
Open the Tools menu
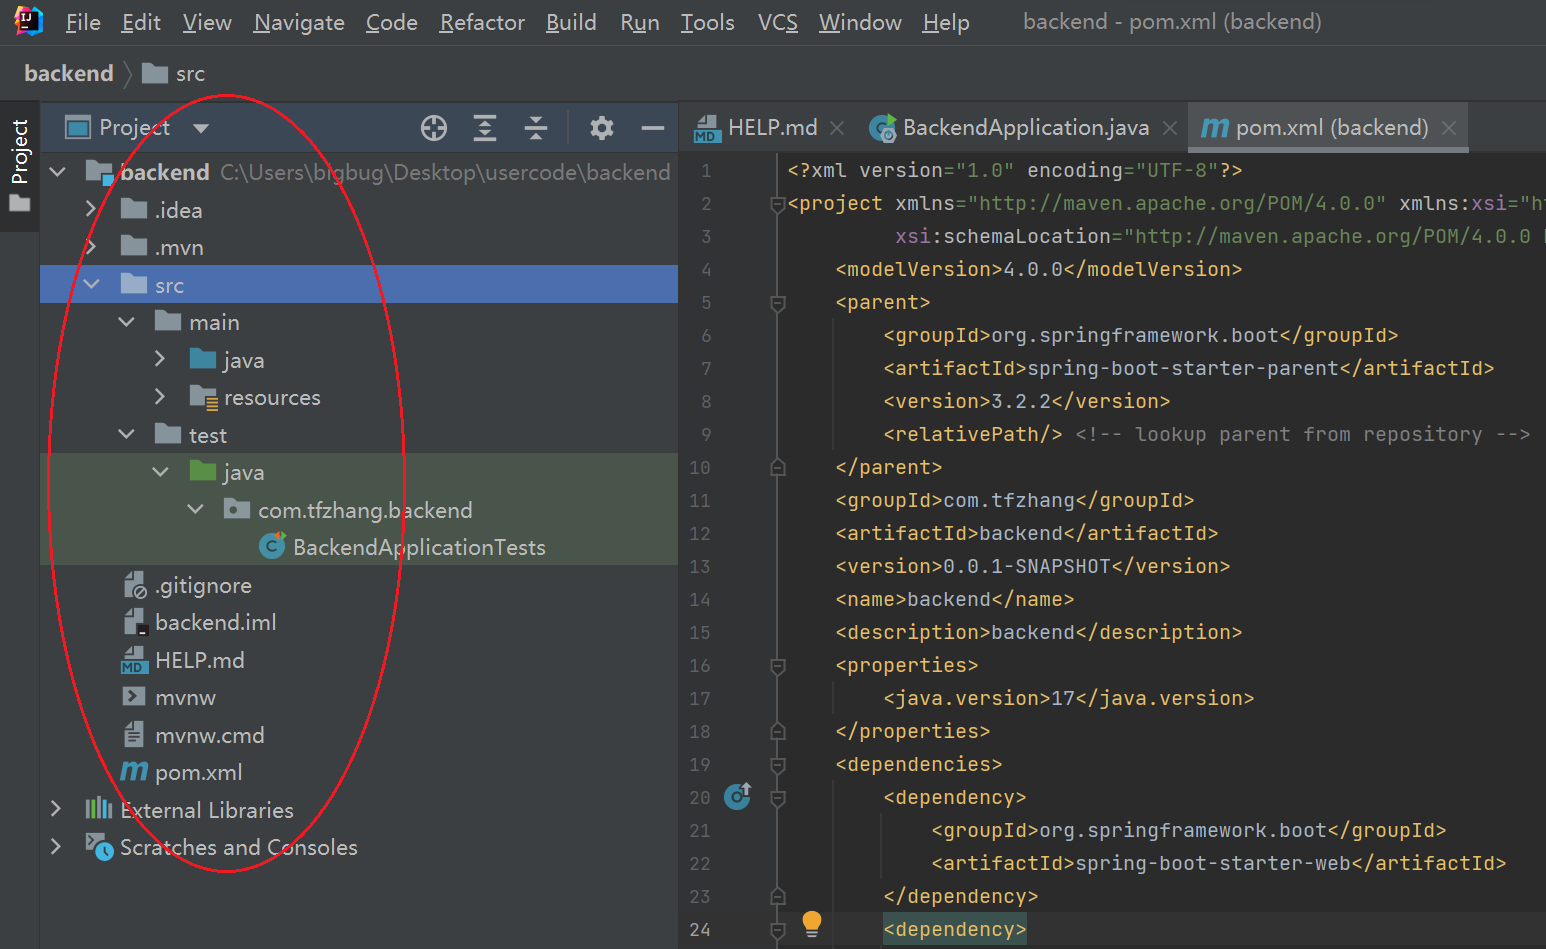coord(707,22)
